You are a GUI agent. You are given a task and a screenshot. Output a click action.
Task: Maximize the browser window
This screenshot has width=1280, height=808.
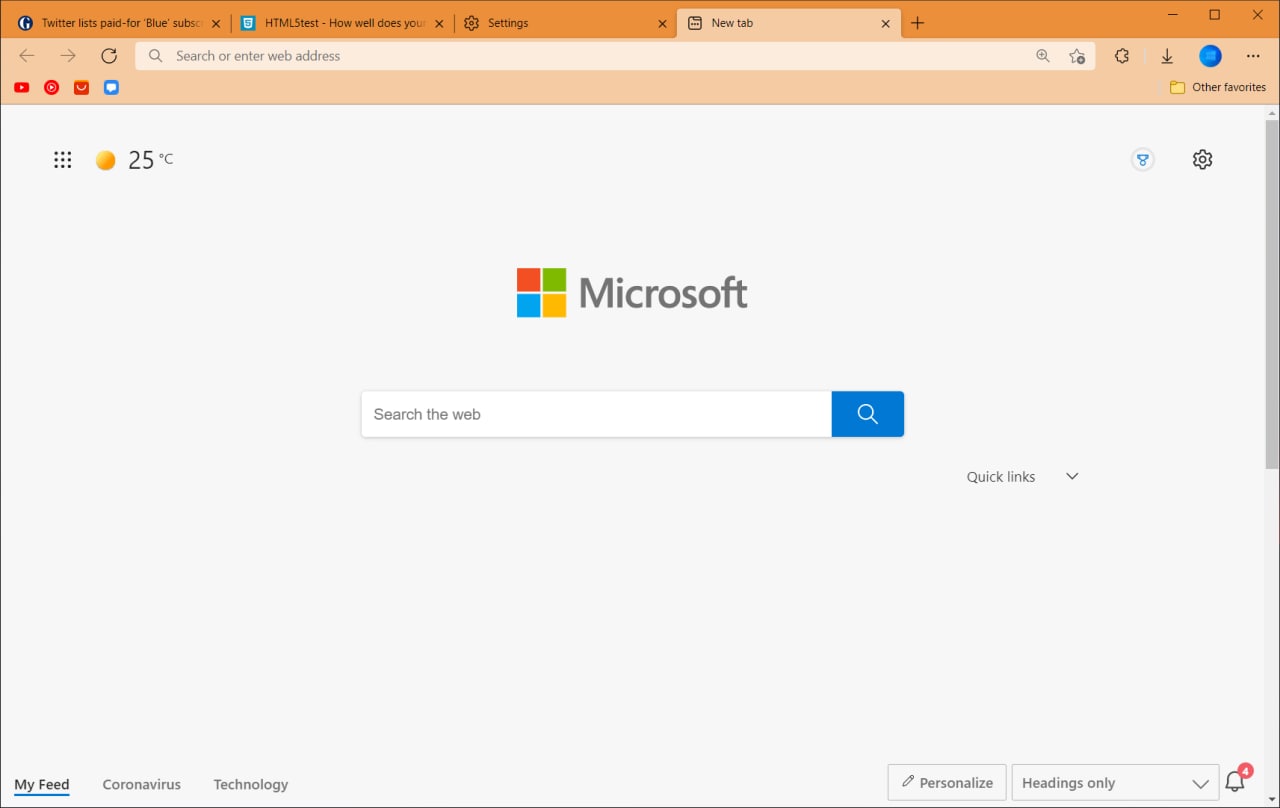1214,14
